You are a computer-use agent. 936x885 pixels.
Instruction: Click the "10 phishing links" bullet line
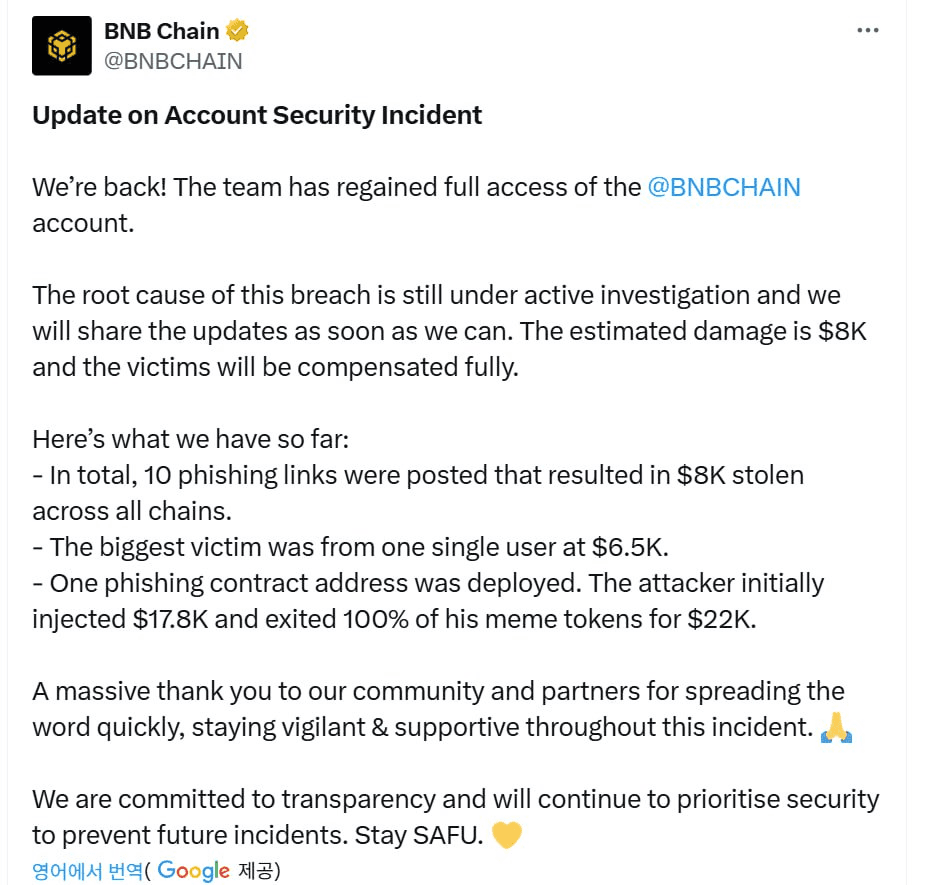point(417,475)
